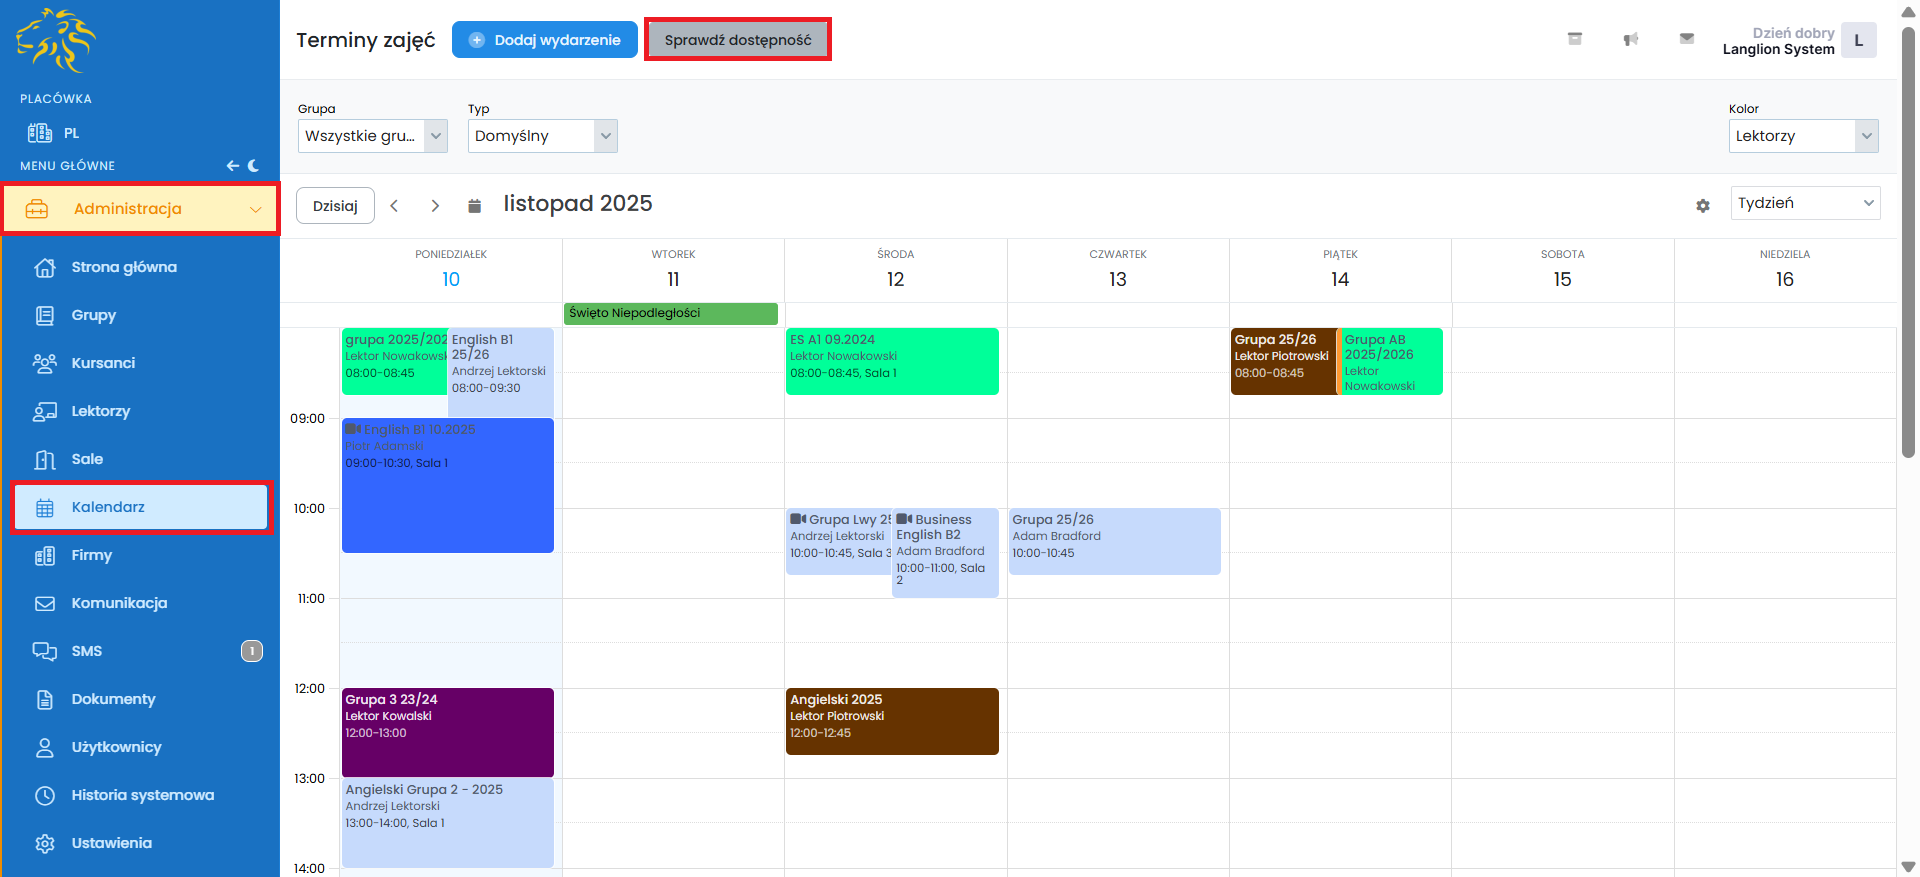
Task: Open the envelope messages icon in header
Action: (1687, 39)
